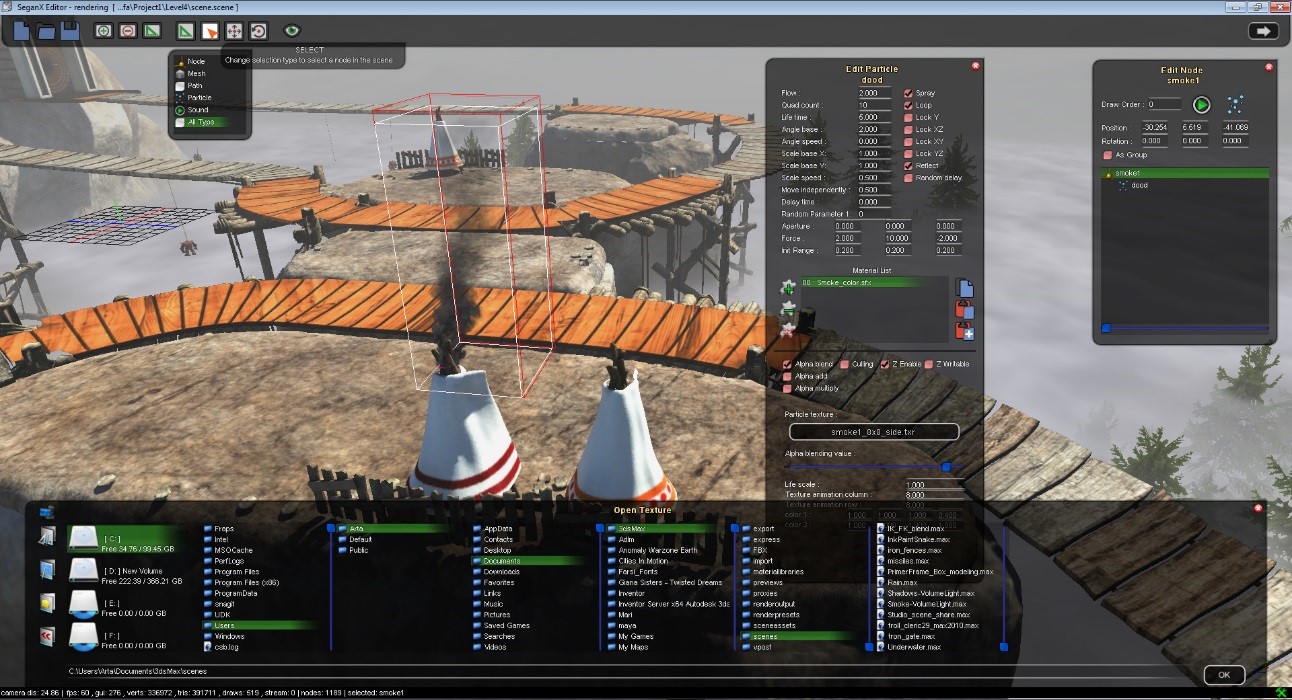Open a scene file with folder icon
The width and height of the screenshot is (1292, 700).
(x=45, y=31)
